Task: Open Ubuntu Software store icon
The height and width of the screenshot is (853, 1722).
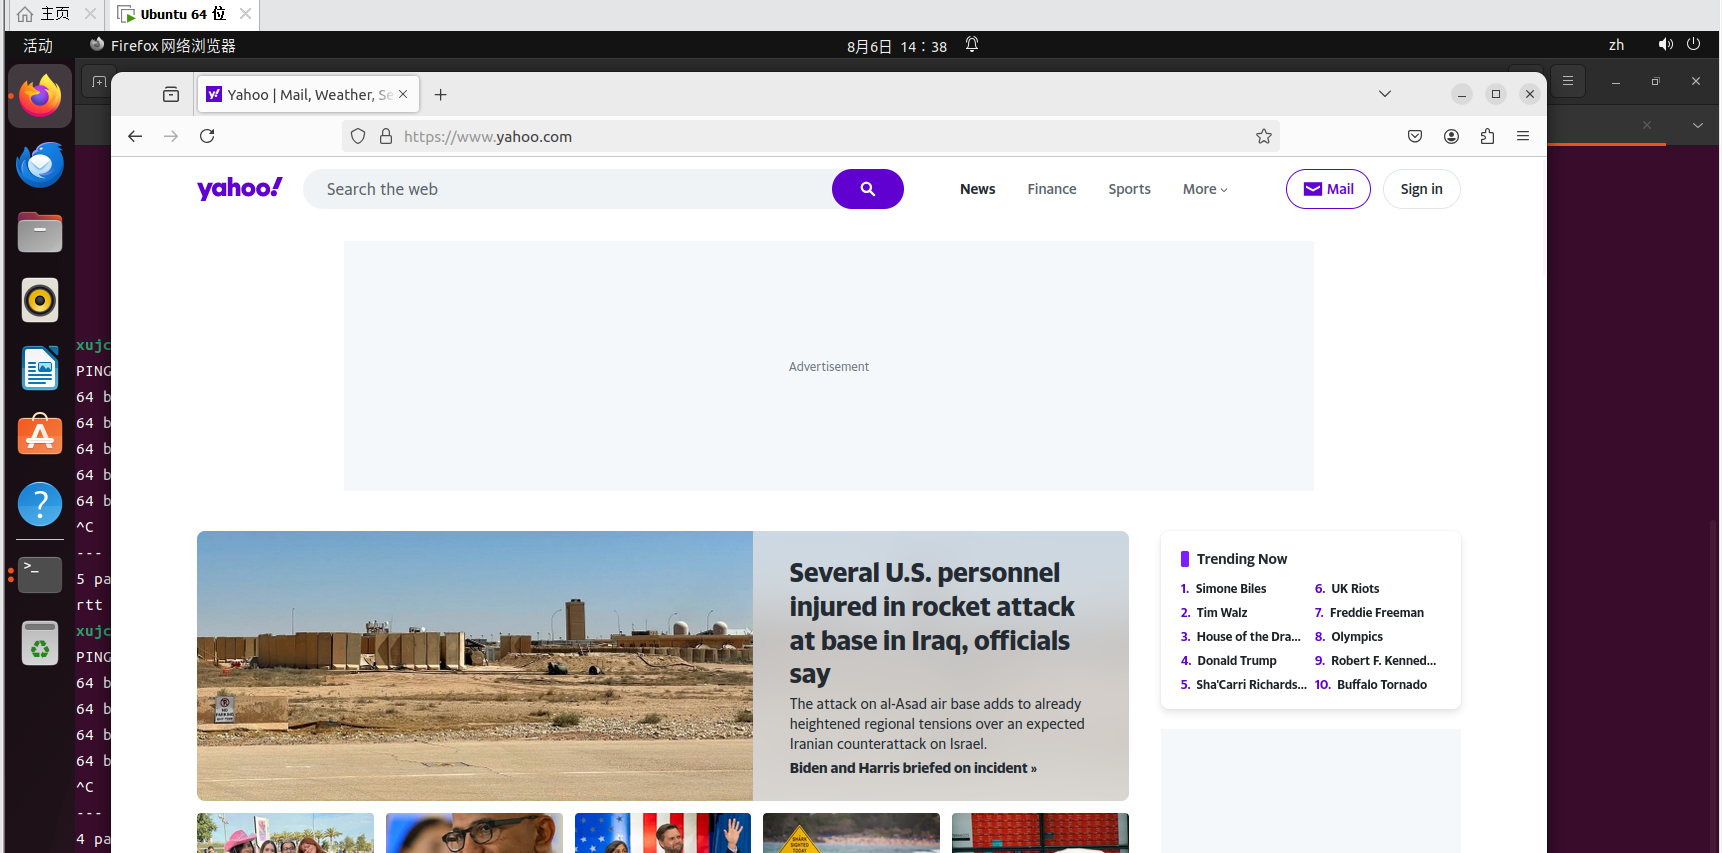Action: click(x=40, y=435)
